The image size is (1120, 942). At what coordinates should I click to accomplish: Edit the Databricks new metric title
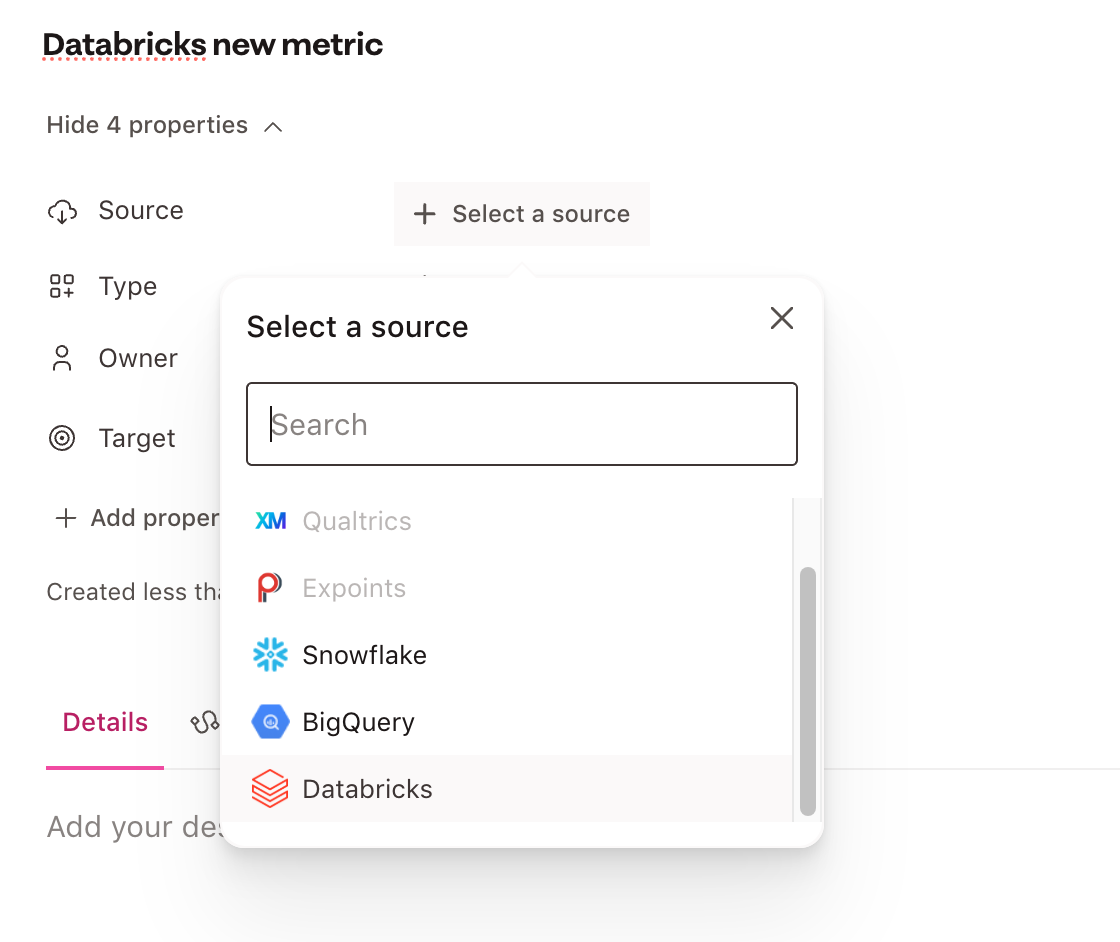[x=213, y=44]
